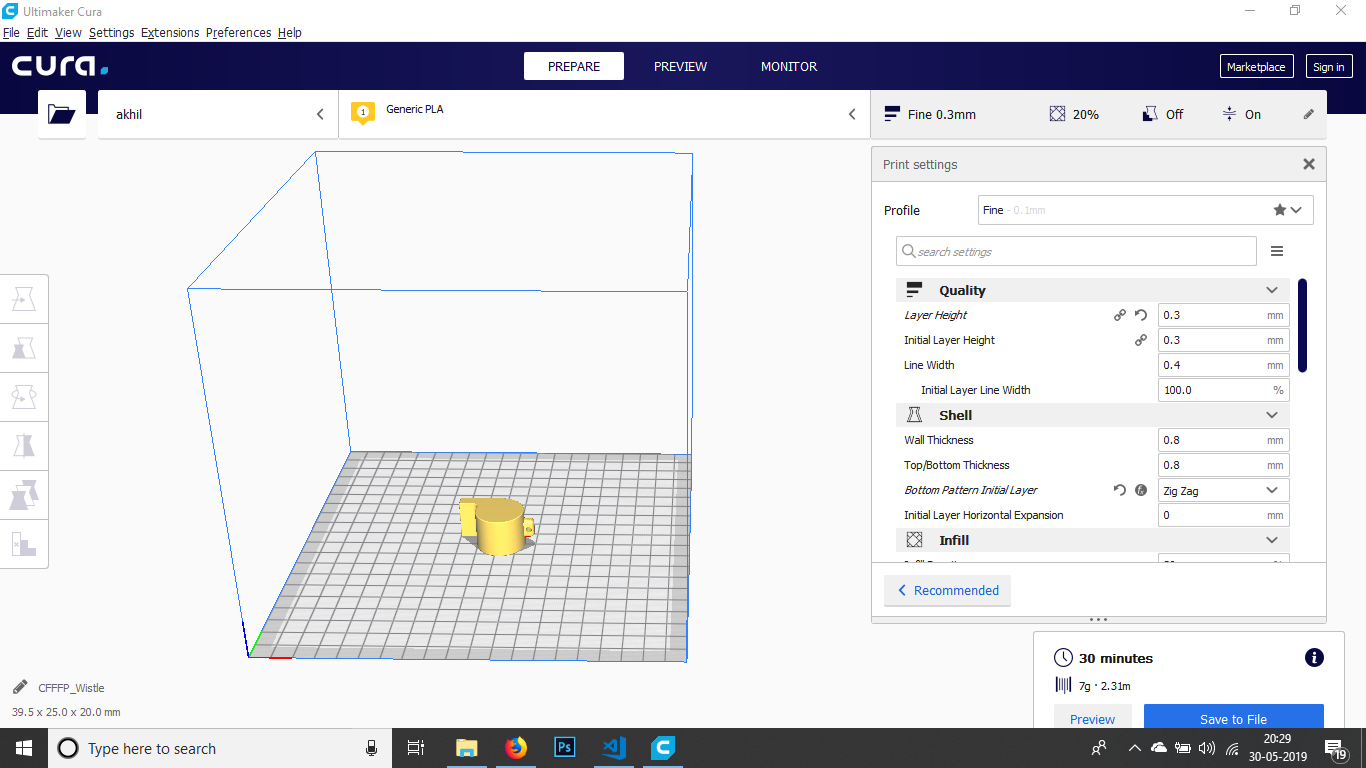This screenshot has height=768, width=1366.
Task: Open Firefox from the taskbar
Action: (516, 748)
